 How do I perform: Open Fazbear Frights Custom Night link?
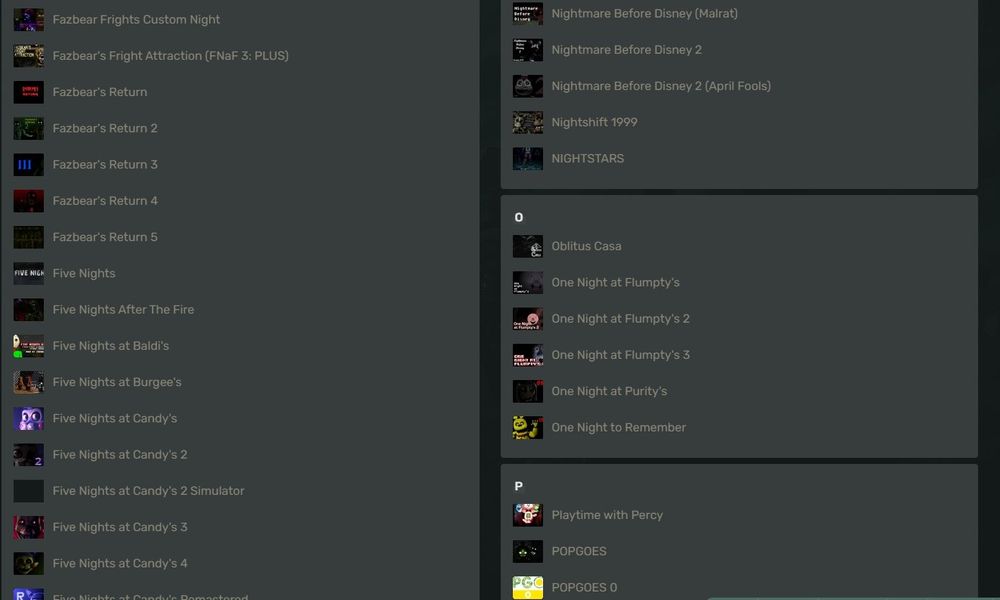tap(136, 20)
